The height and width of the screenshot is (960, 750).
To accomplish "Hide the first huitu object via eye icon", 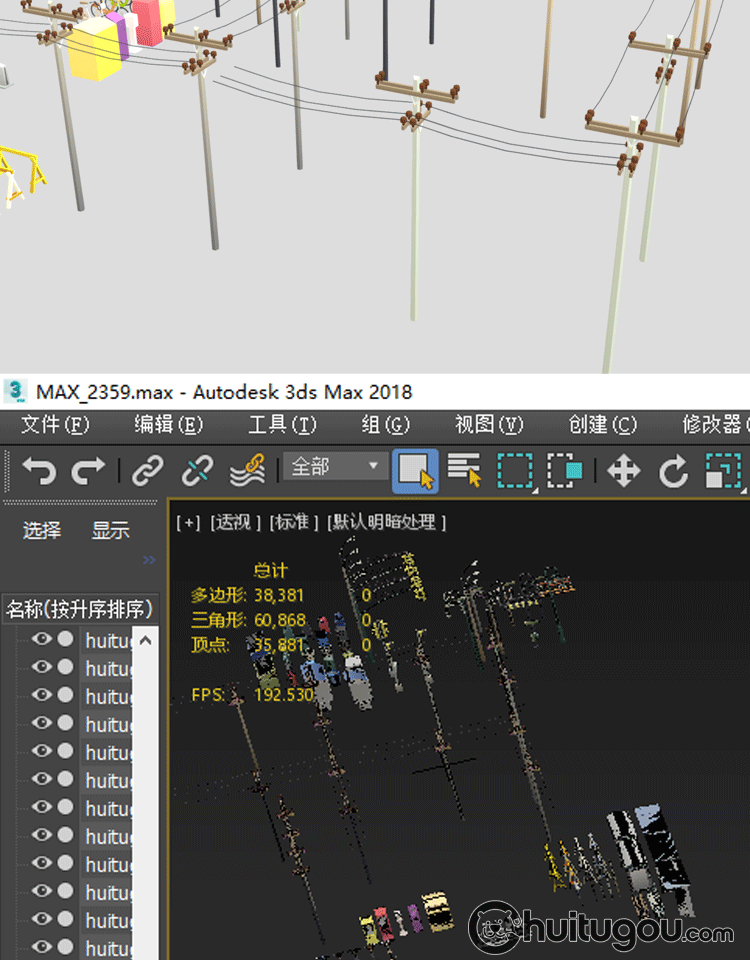I will tap(41, 639).
